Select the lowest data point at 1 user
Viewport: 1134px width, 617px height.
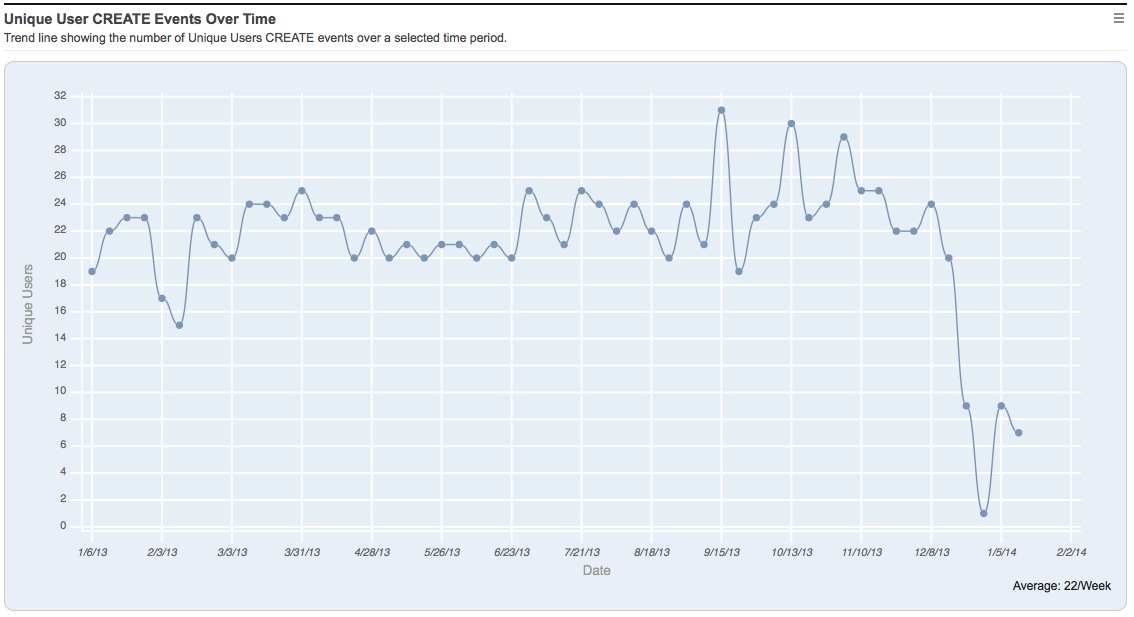[984, 513]
